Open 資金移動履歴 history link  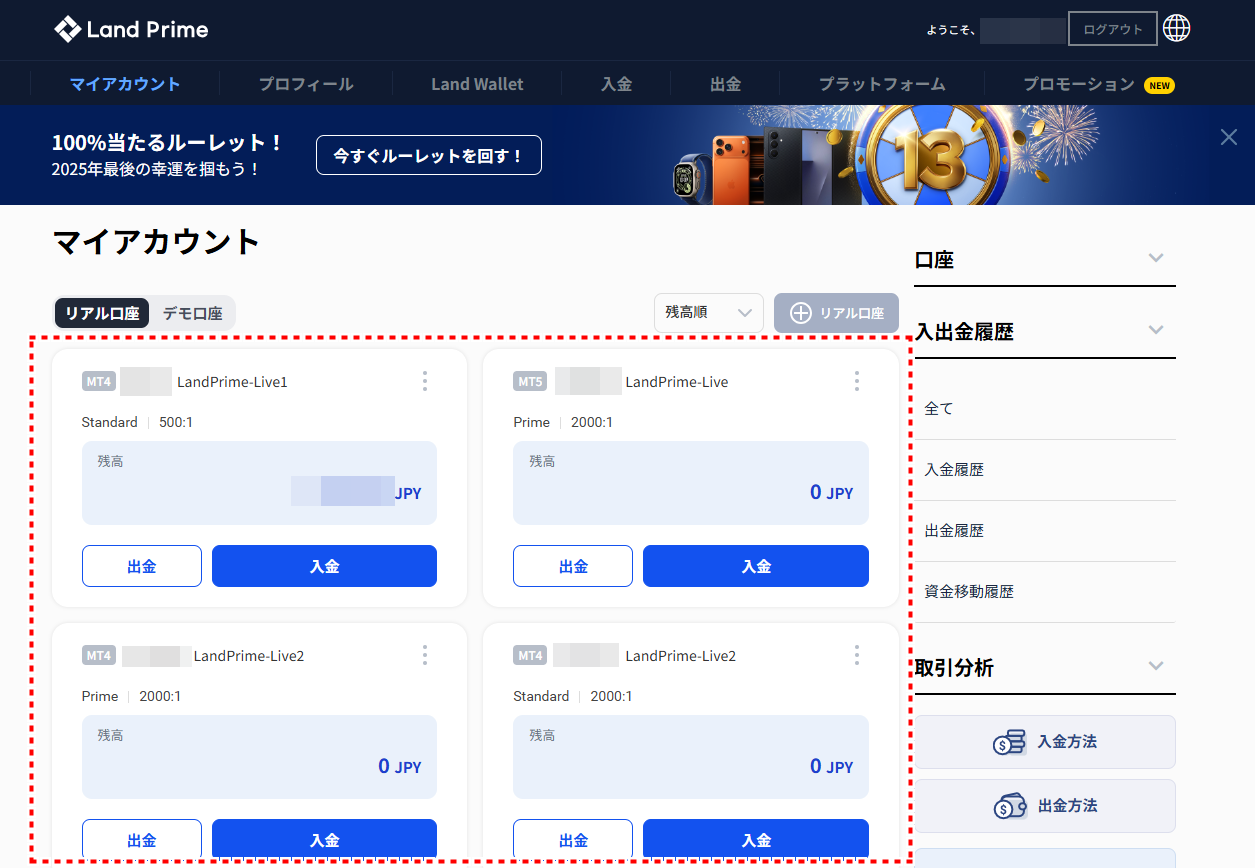969,591
